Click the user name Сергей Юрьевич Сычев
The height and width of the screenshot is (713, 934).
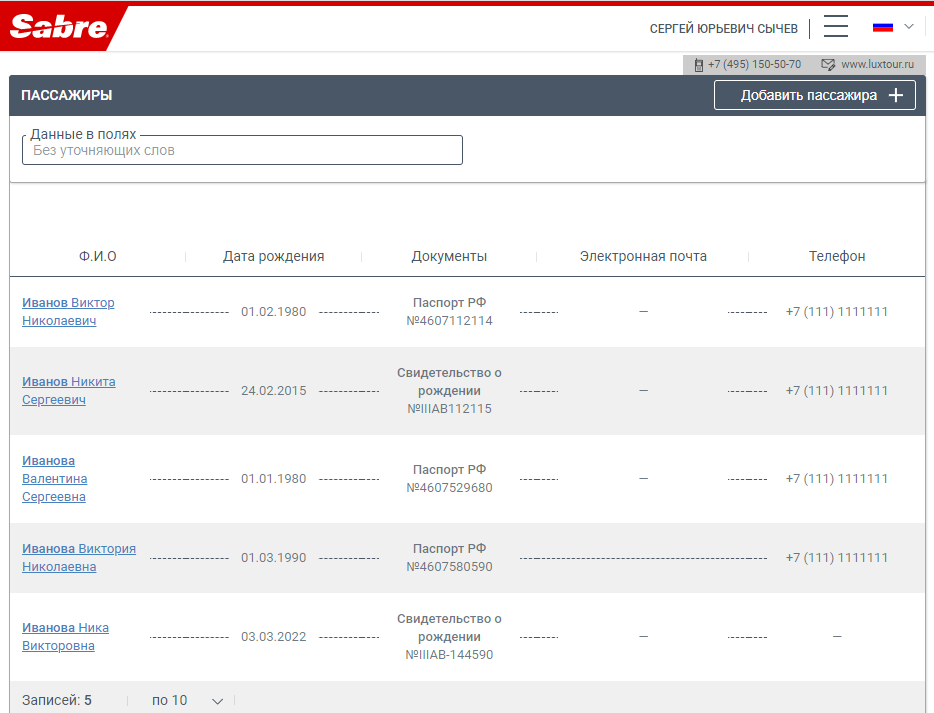pyautogui.click(x=723, y=28)
